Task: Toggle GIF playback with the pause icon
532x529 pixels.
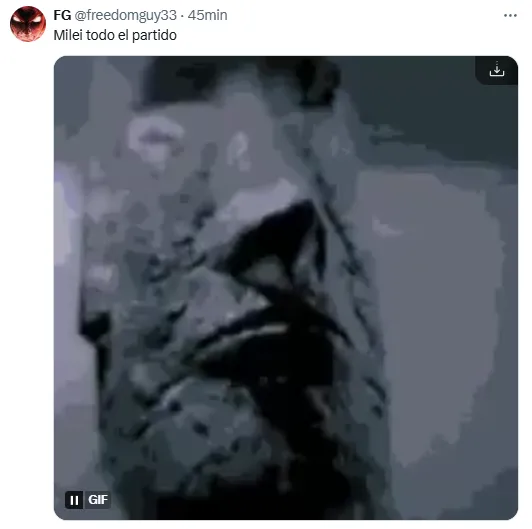Action: click(74, 500)
